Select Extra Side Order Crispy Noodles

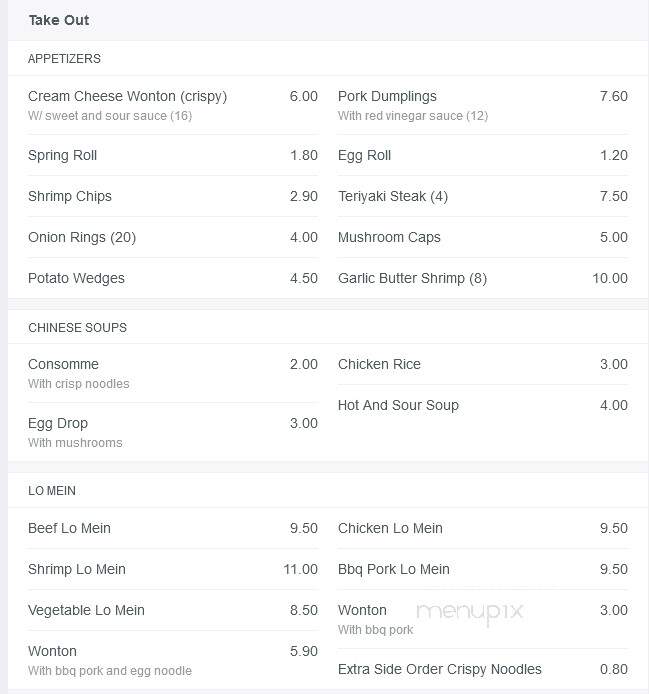click(x=440, y=669)
